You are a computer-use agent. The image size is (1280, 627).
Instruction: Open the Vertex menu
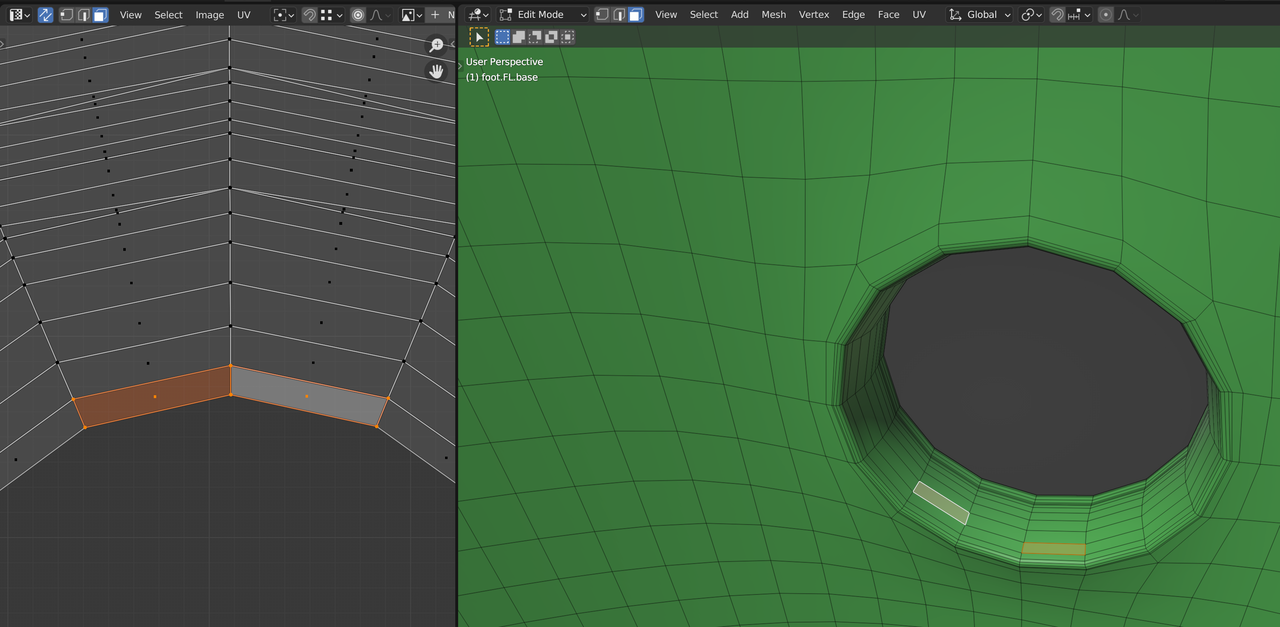pos(814,15)
